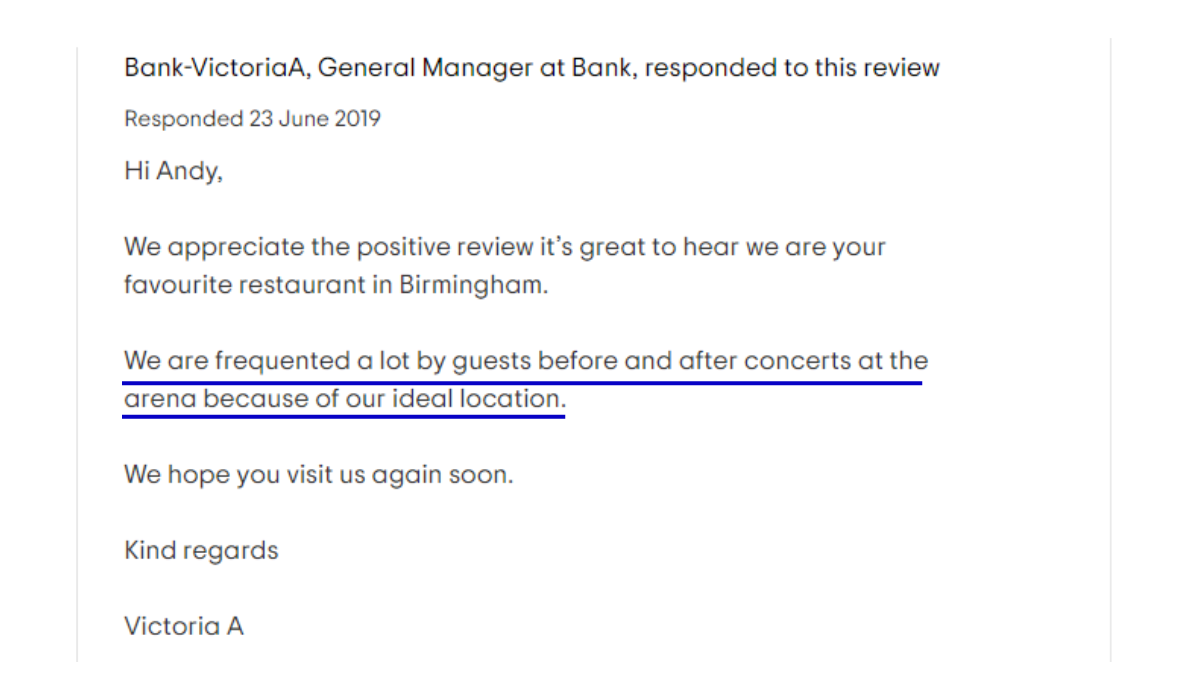Click the 'favourite restaurant in Birmingham' line

coord(337,285)
